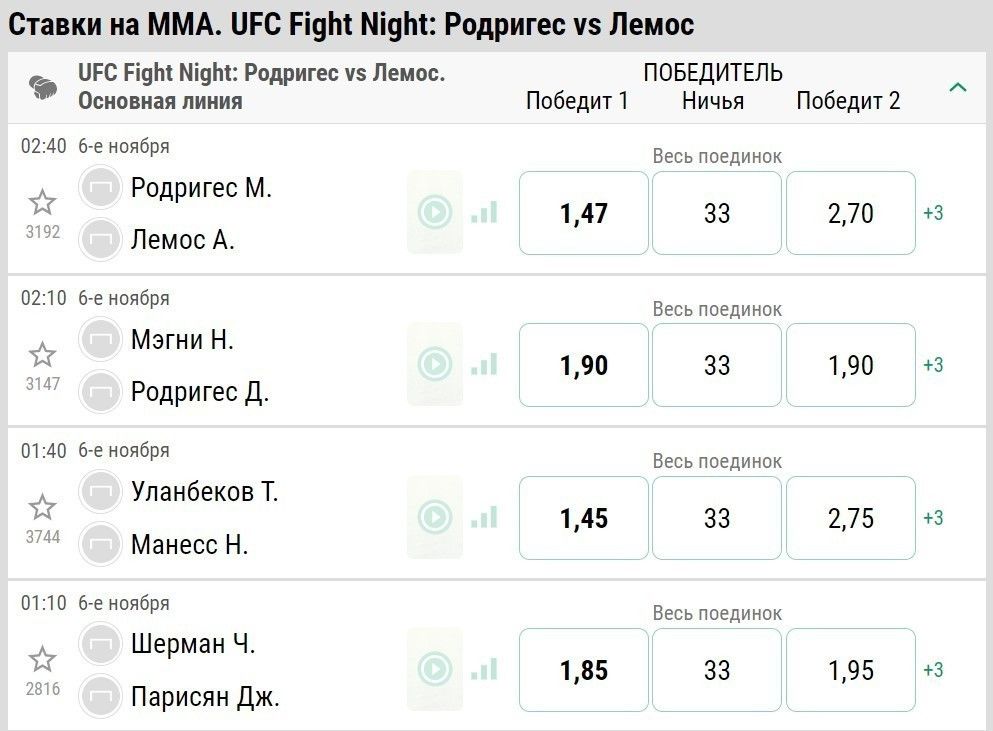Open live stream icon for Родригес М. fight

435,212
